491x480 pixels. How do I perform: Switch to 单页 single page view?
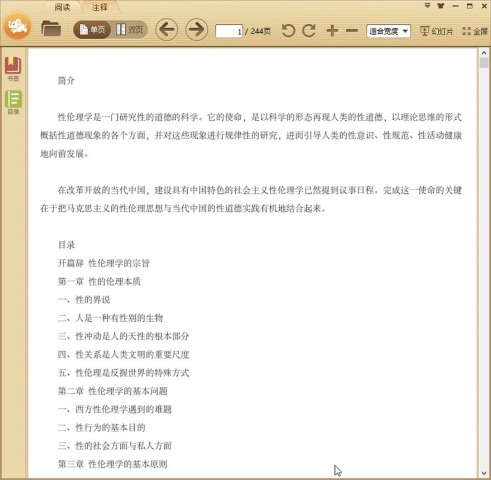click(92, 30)
